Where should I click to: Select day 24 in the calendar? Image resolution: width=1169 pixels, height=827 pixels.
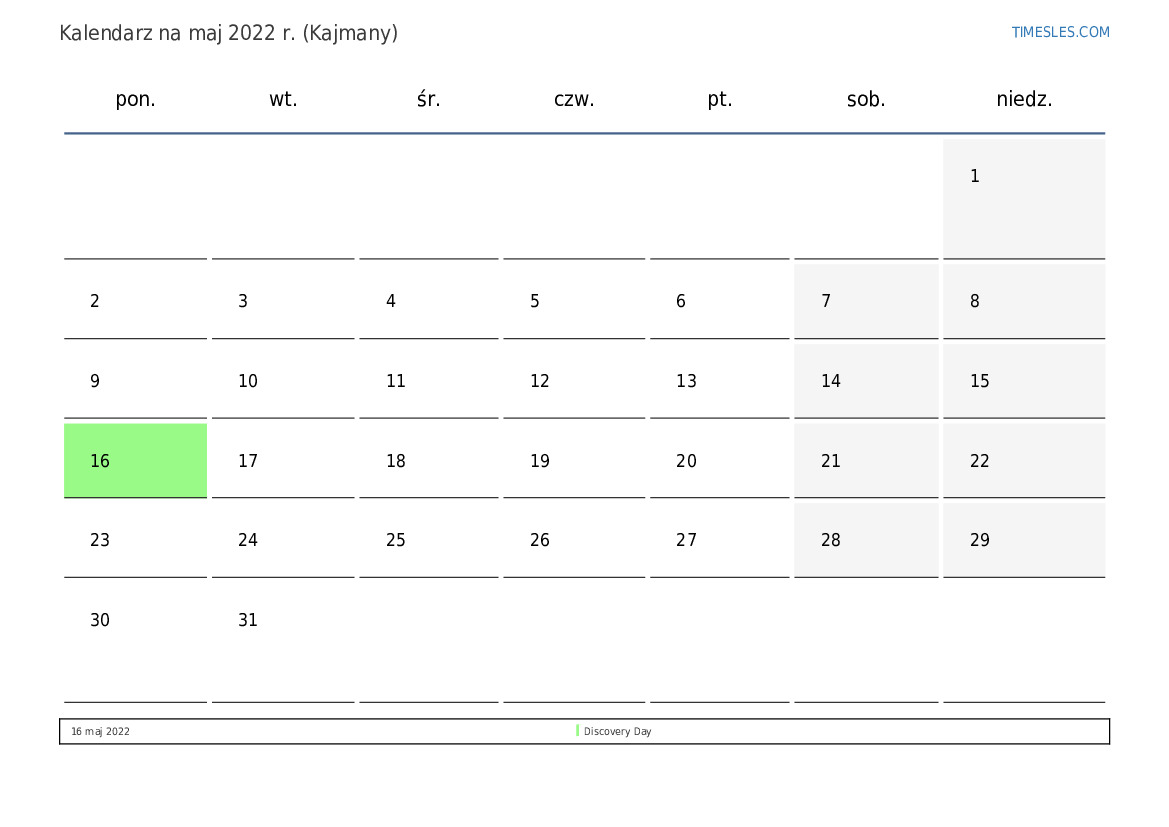click(283, 540)
